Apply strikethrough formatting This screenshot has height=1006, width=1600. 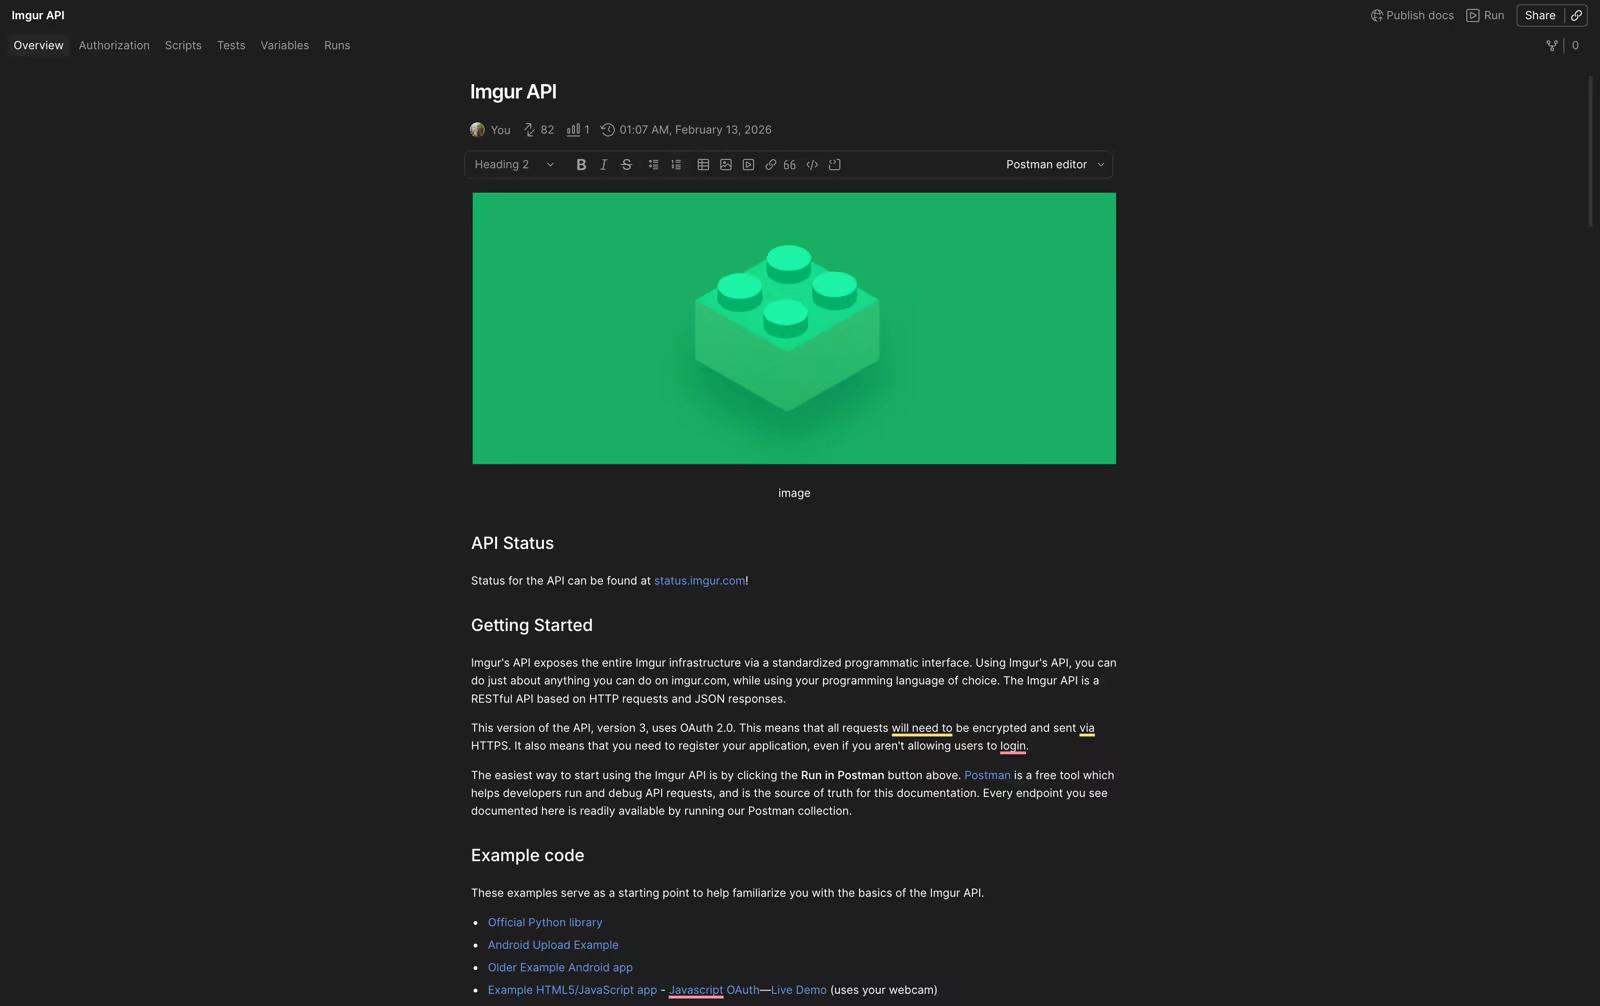(627, 165)
